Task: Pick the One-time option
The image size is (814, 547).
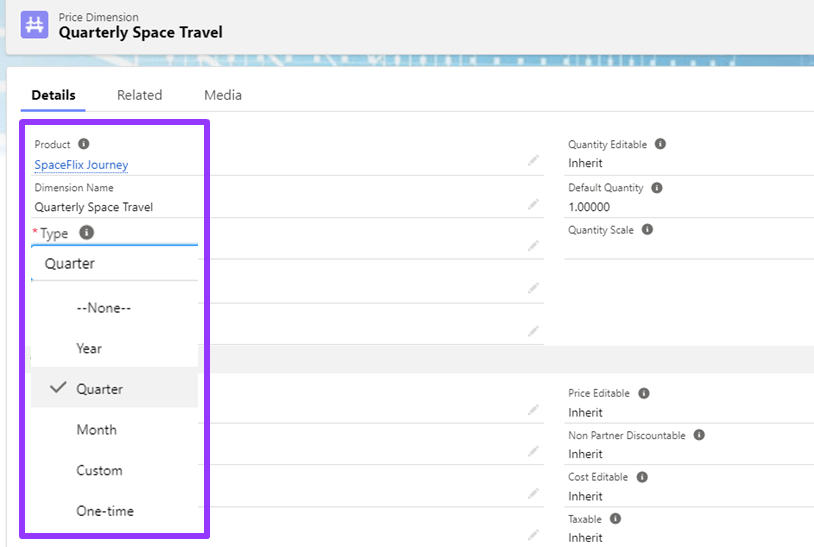Action: (x=104, y=511)
